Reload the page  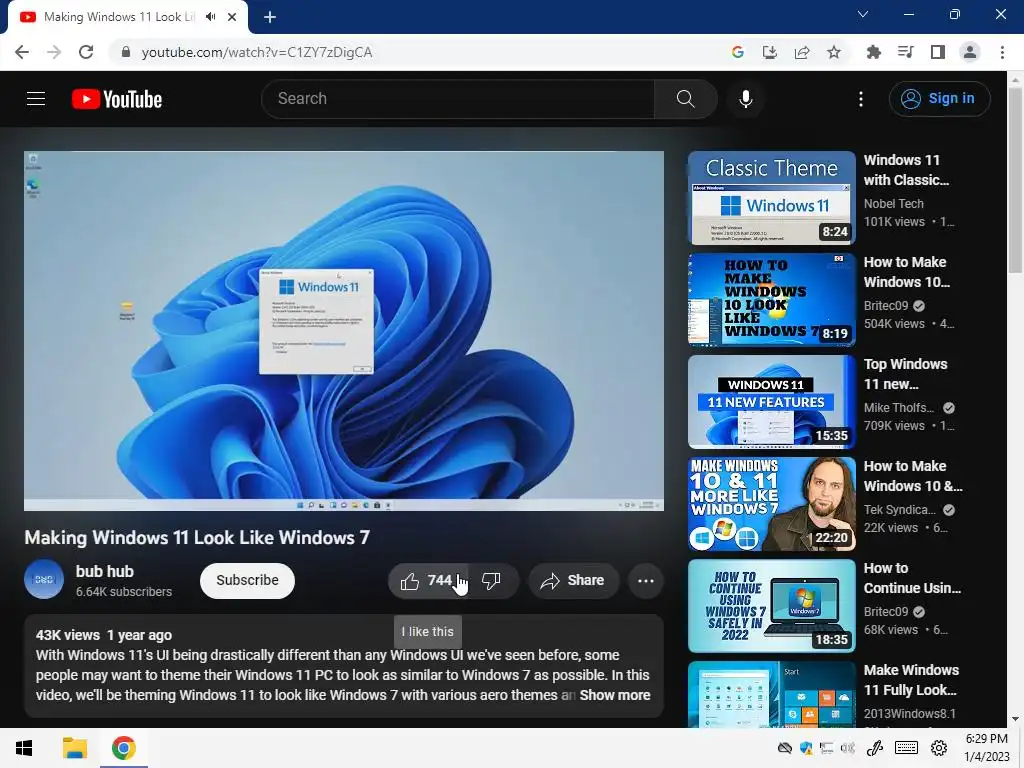pyautogui.click(x=86, y=52)
